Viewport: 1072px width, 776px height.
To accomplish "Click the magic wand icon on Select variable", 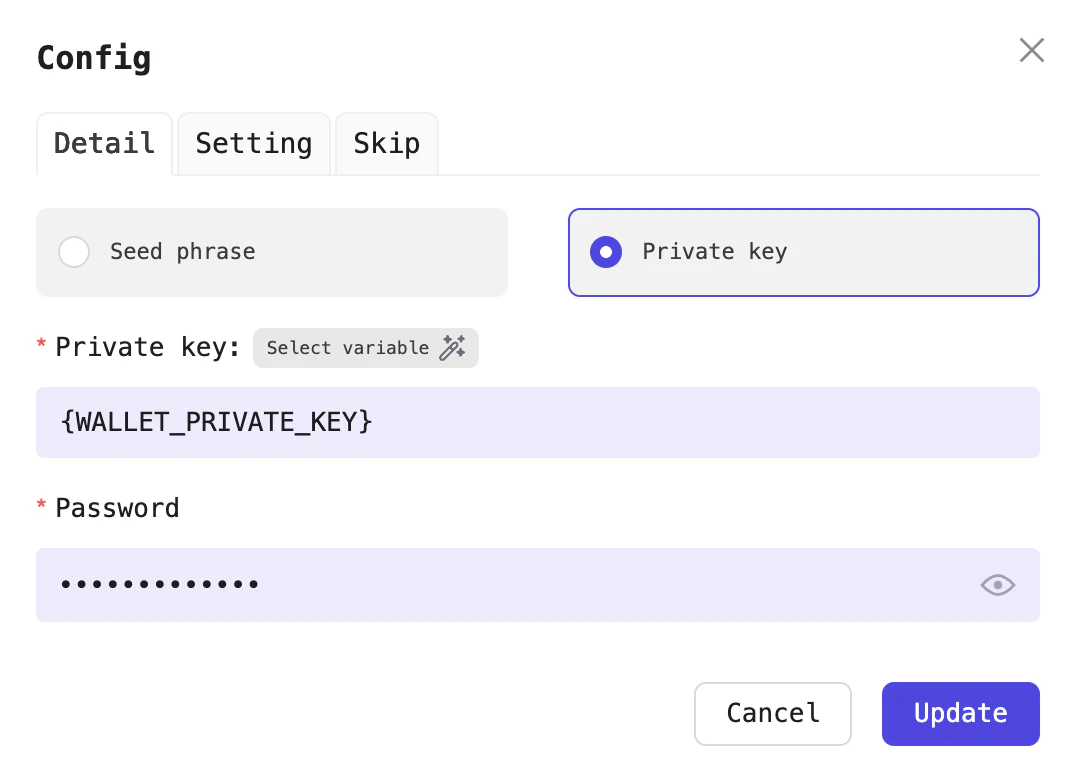I will (x=455, y=348).
